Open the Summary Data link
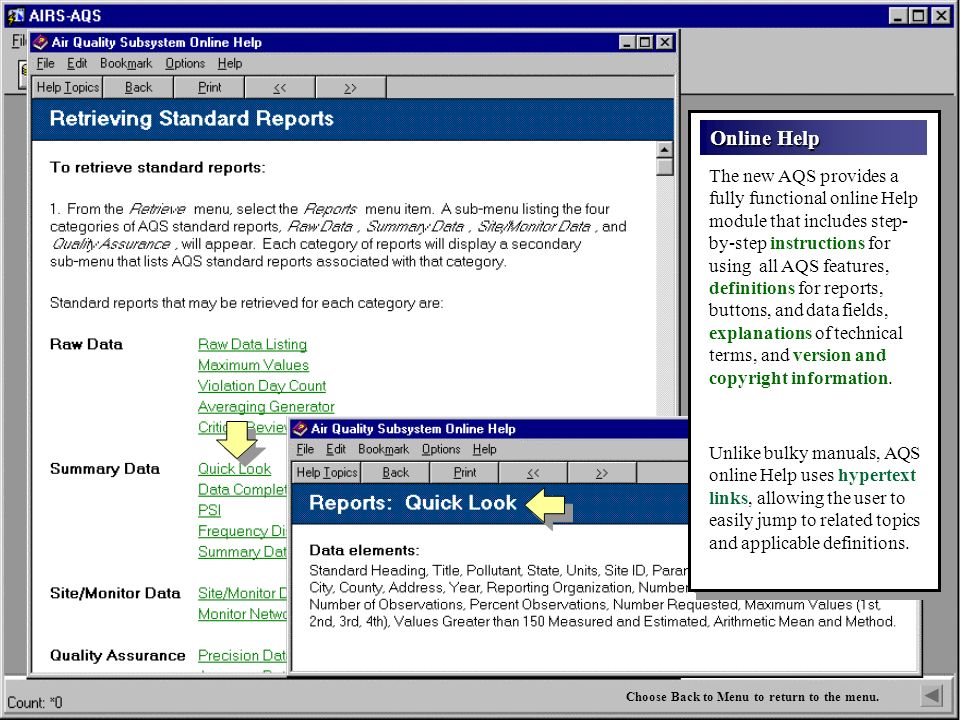960x720 pixels. (x=242, y=552)
